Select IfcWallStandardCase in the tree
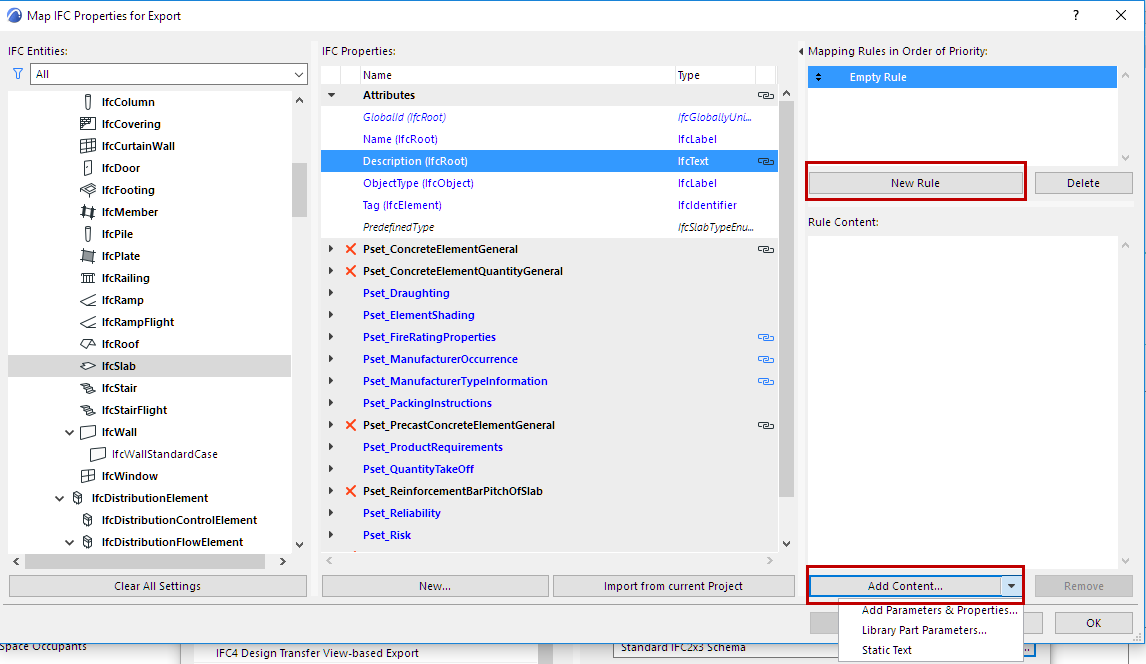The width and height of the screenshot is (1146, 664). (x=164, y=454)
